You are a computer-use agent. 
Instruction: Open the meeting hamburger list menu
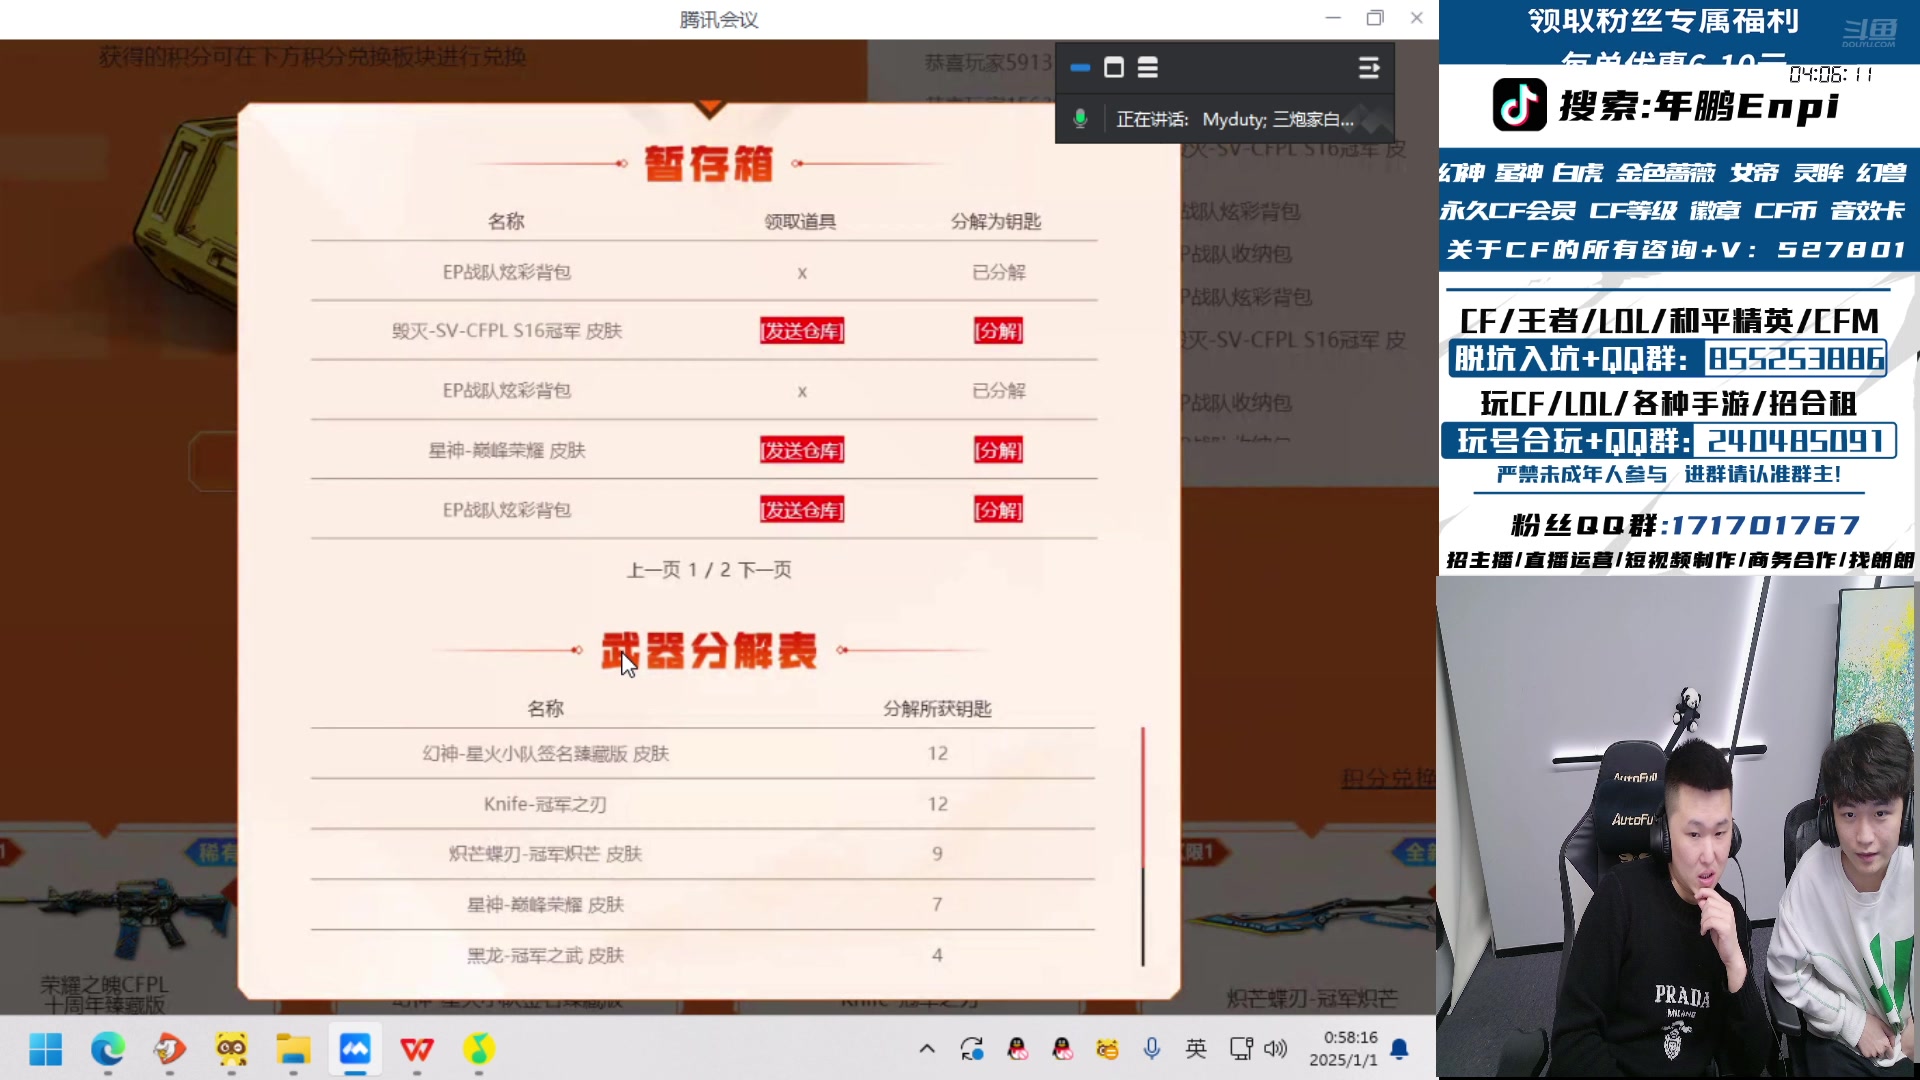coord(1147,68)
